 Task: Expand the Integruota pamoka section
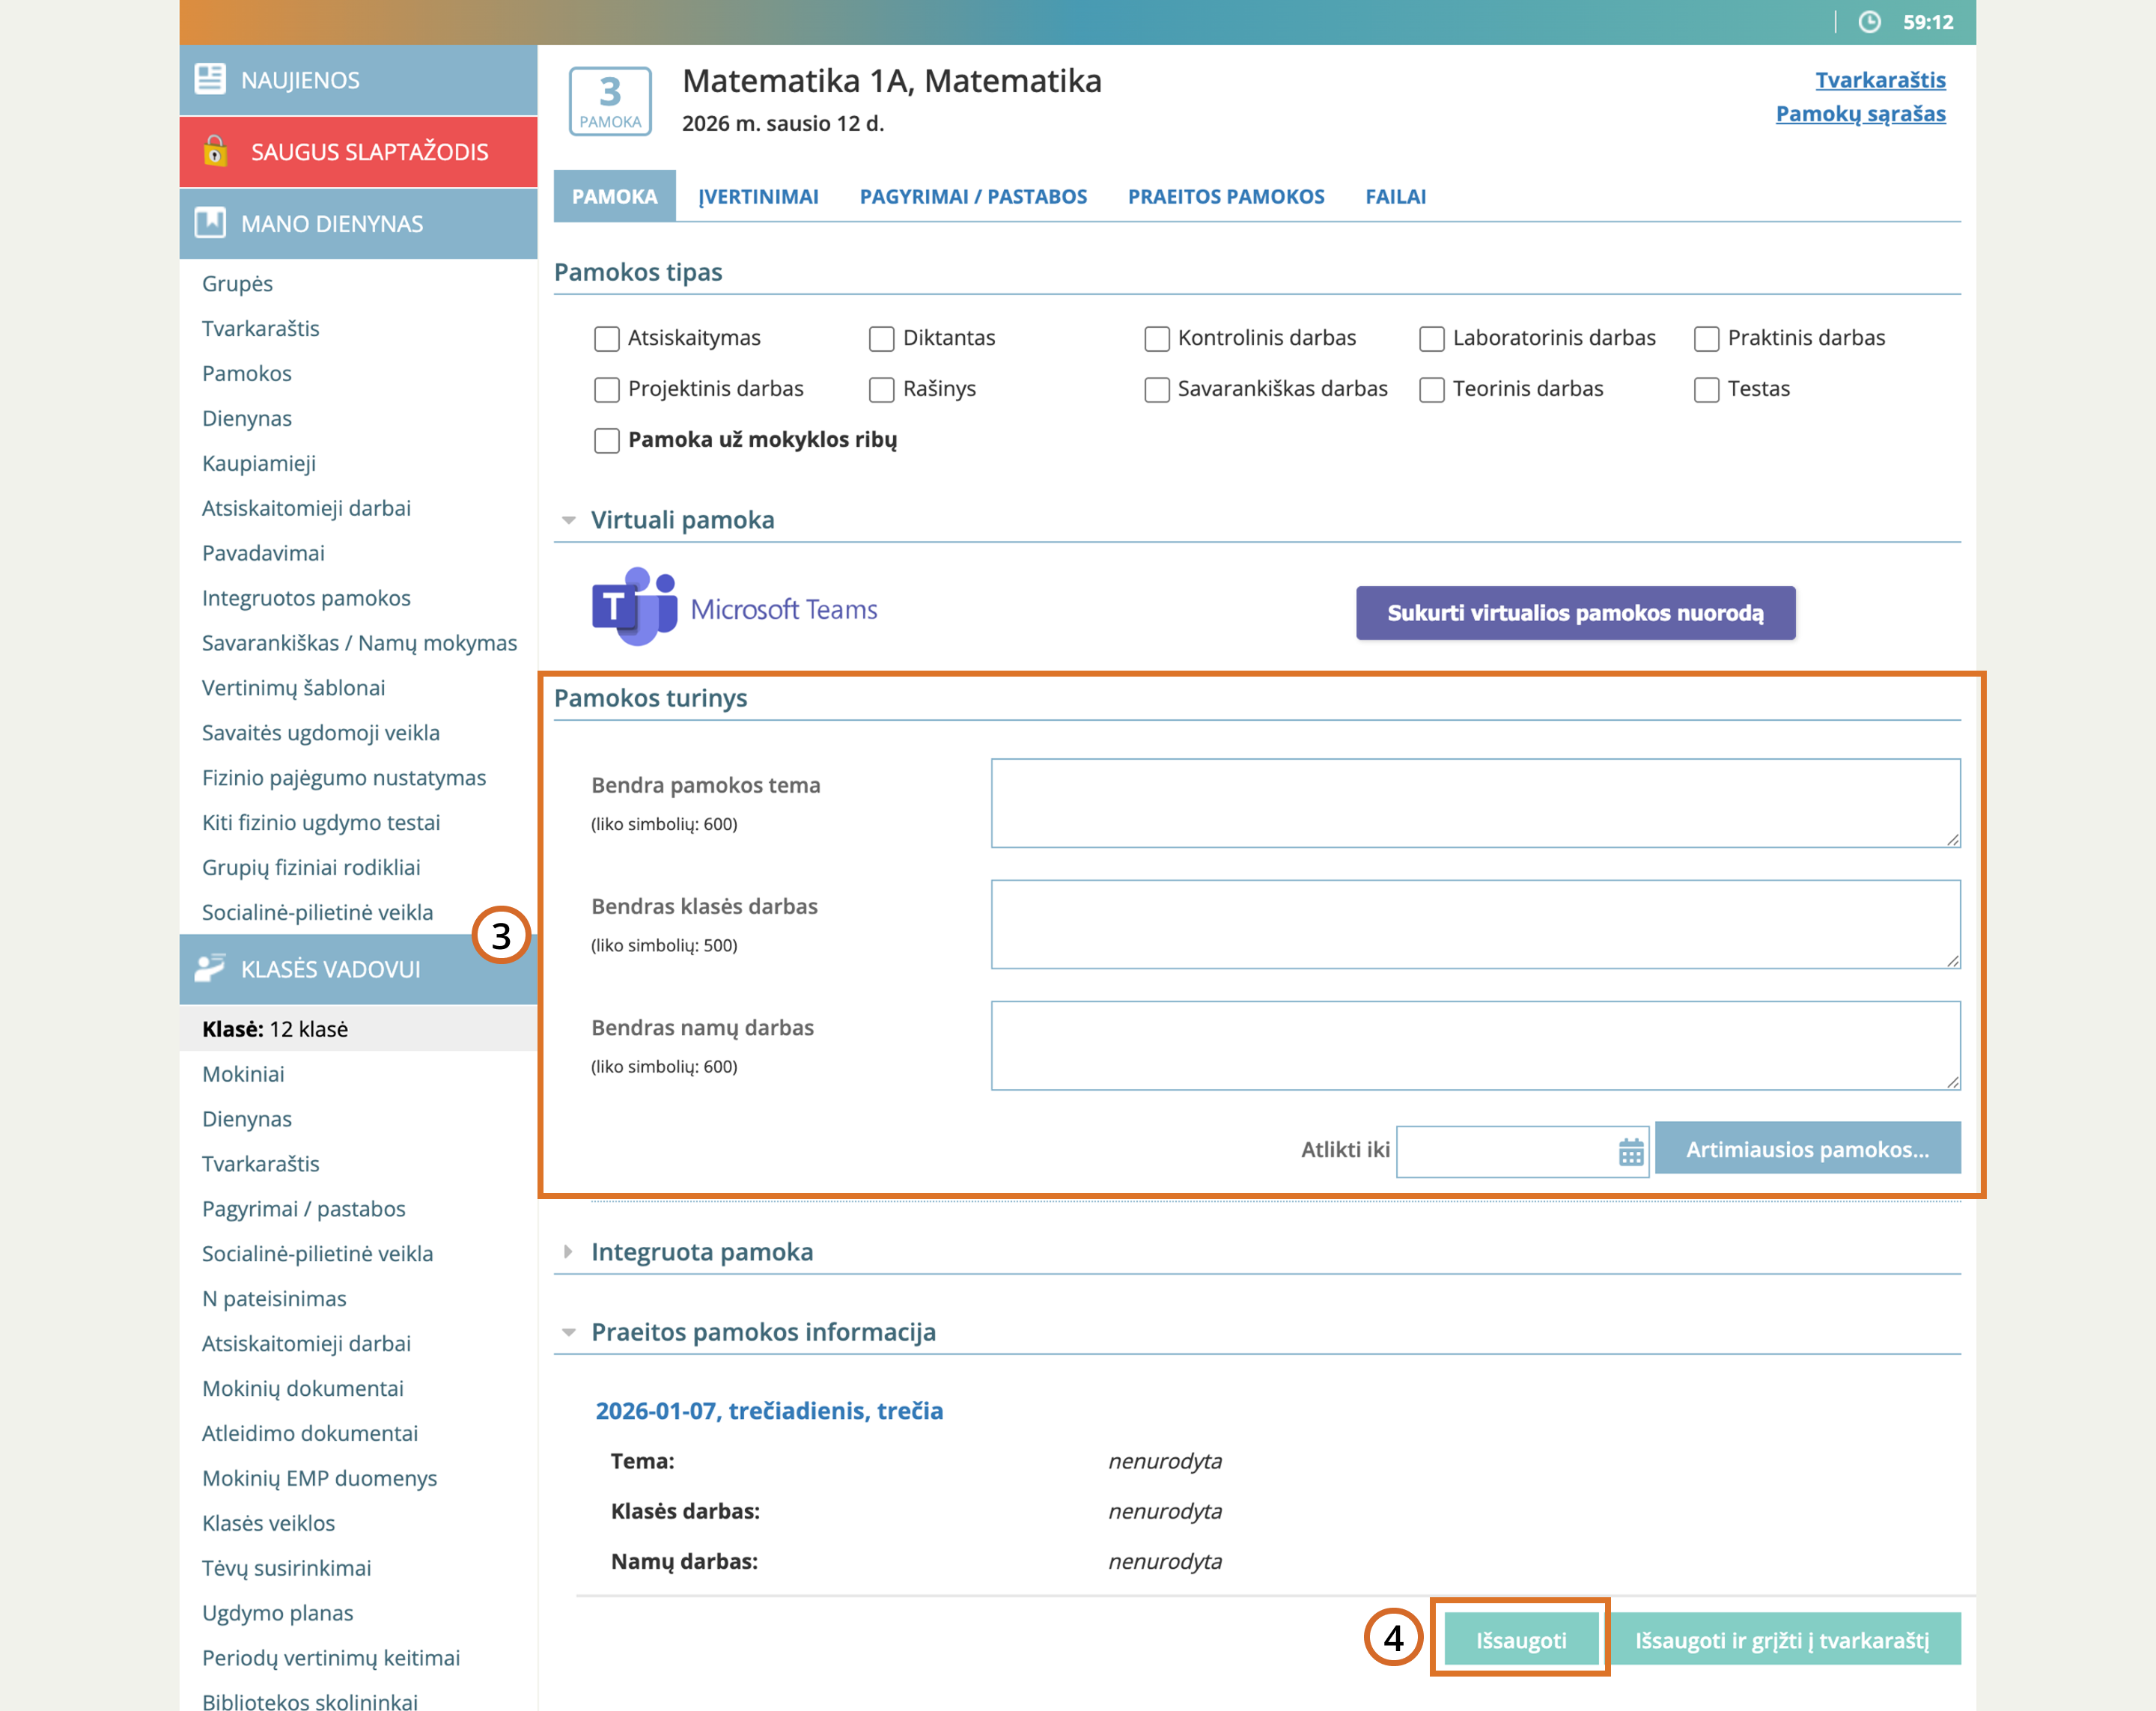(569, 1252)
